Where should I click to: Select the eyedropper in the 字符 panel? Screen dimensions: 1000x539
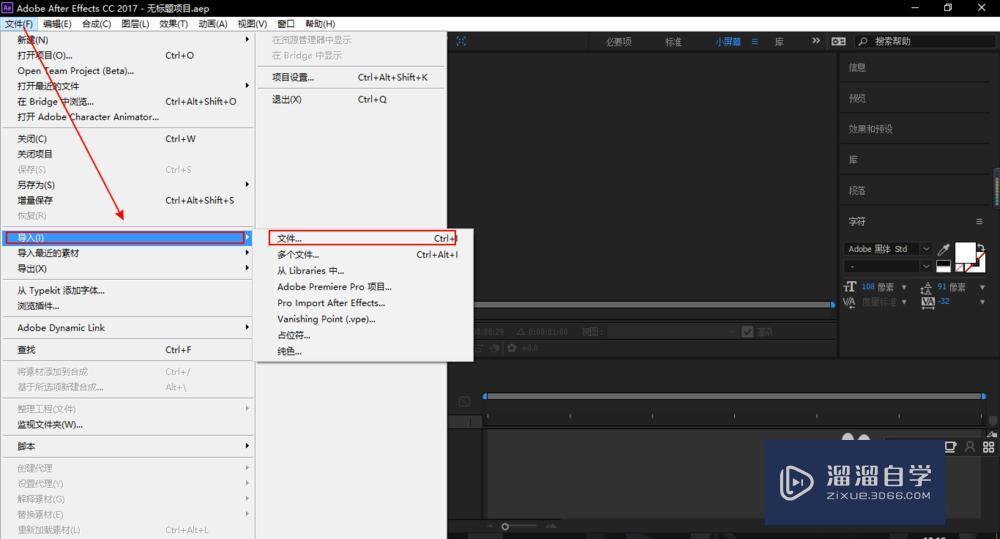pos(944,249)
